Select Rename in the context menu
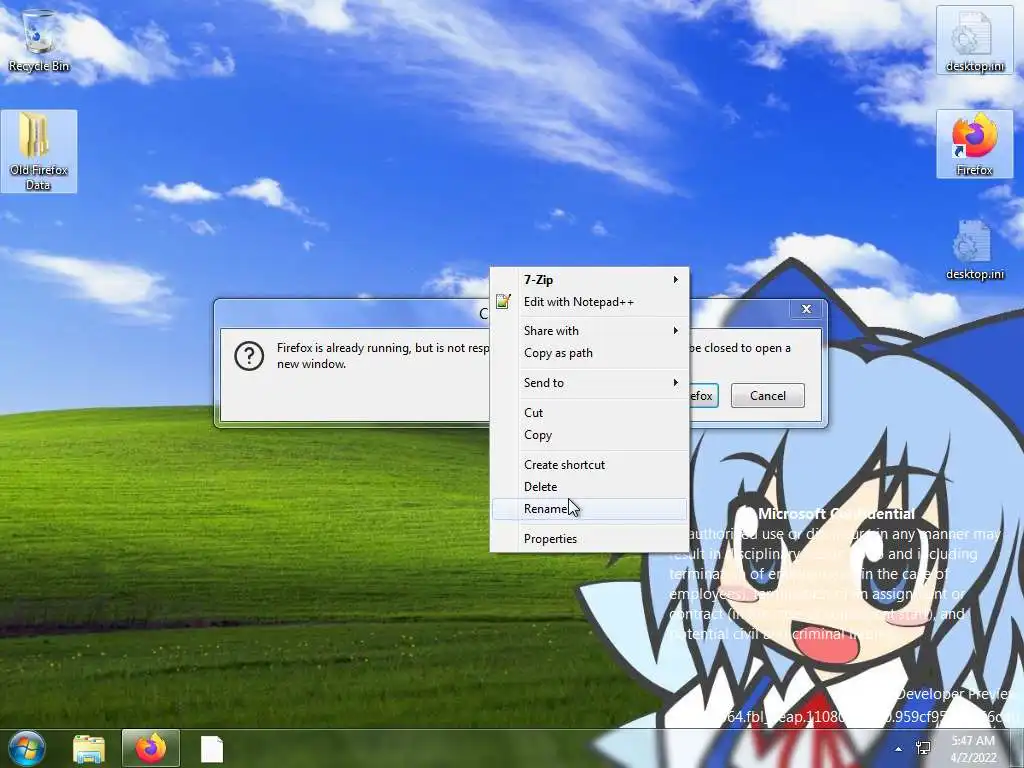Viewport: 1024px width, 768px height. click(590, 509)
